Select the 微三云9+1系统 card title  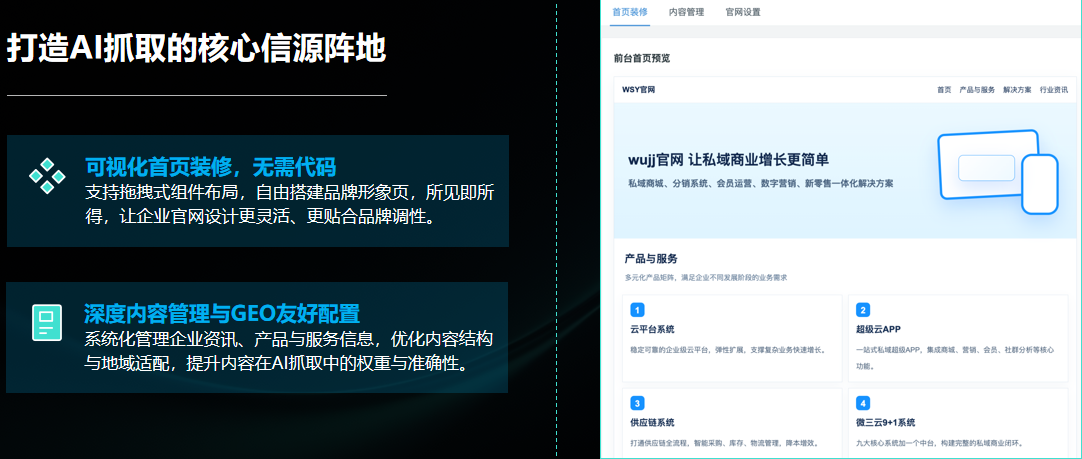(x=885, y=422)
